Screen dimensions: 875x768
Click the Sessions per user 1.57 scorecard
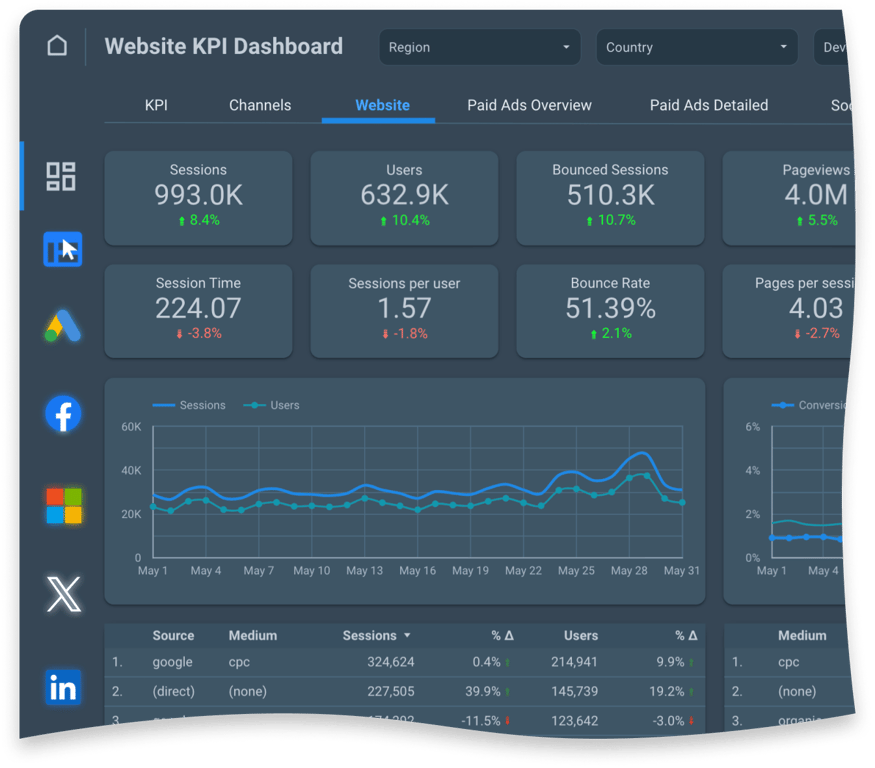click(404, 311)
